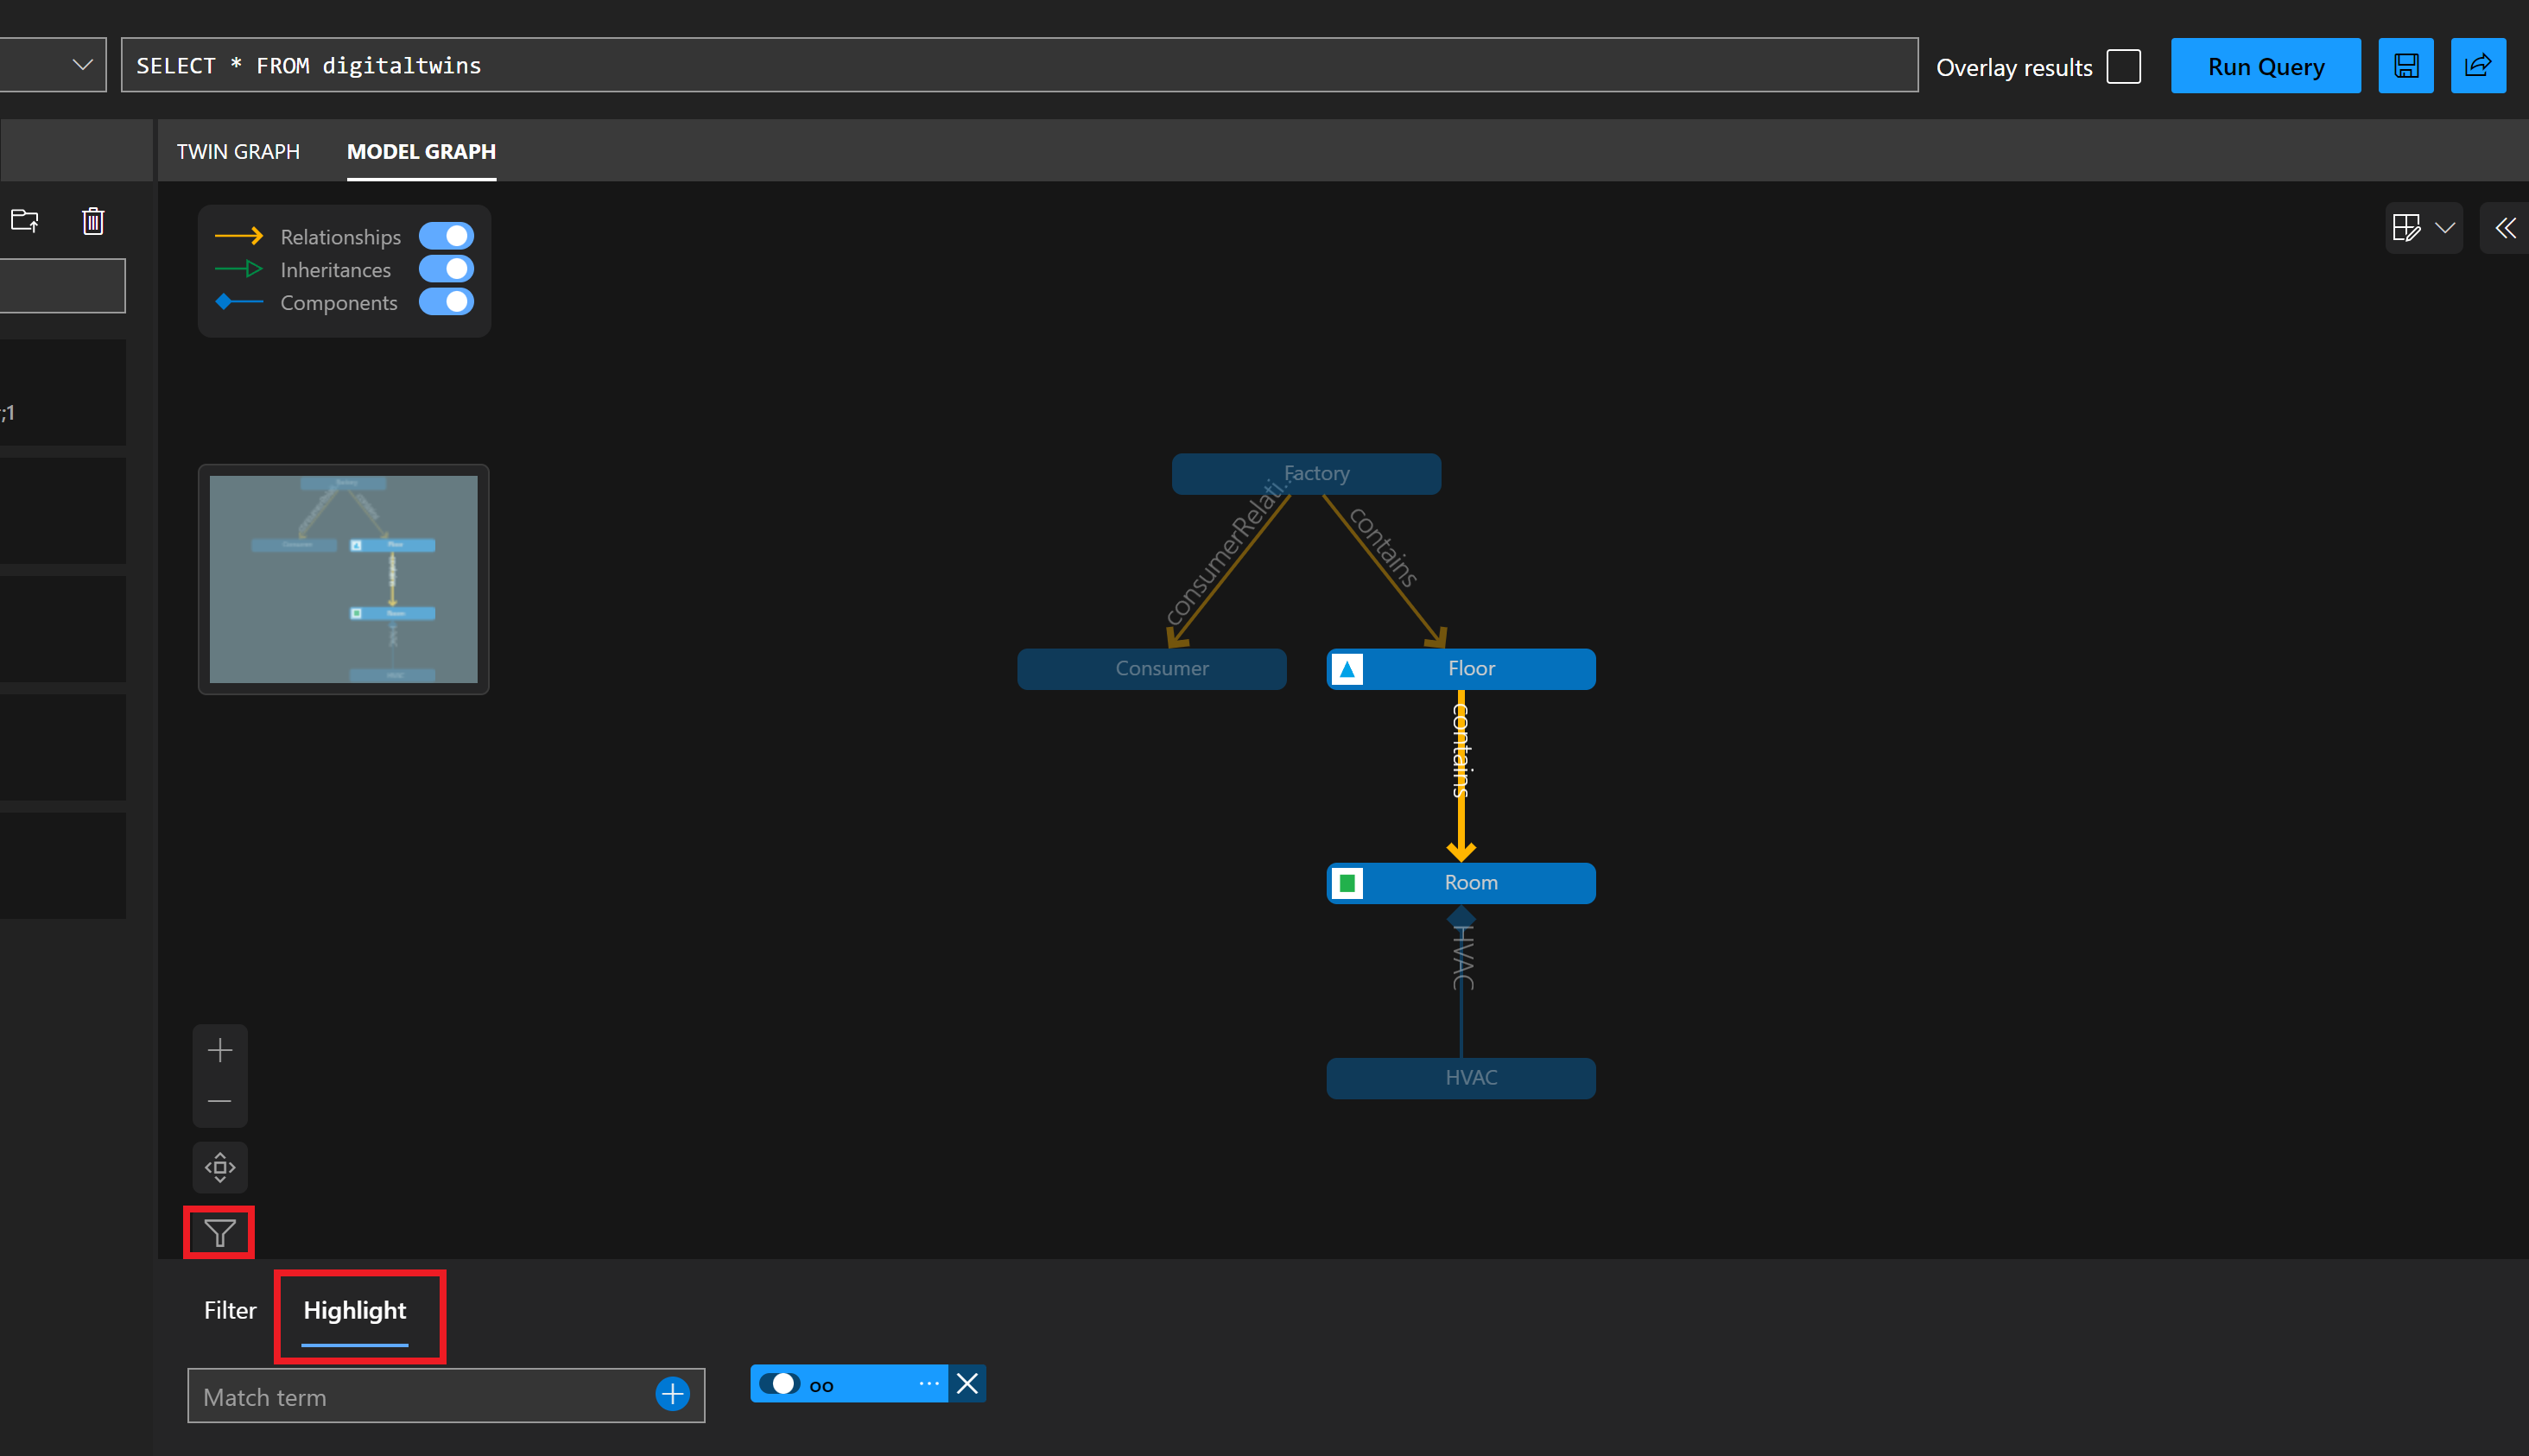
Task: Collapse the right properties panel
Action: click(x=2505, y=227)
